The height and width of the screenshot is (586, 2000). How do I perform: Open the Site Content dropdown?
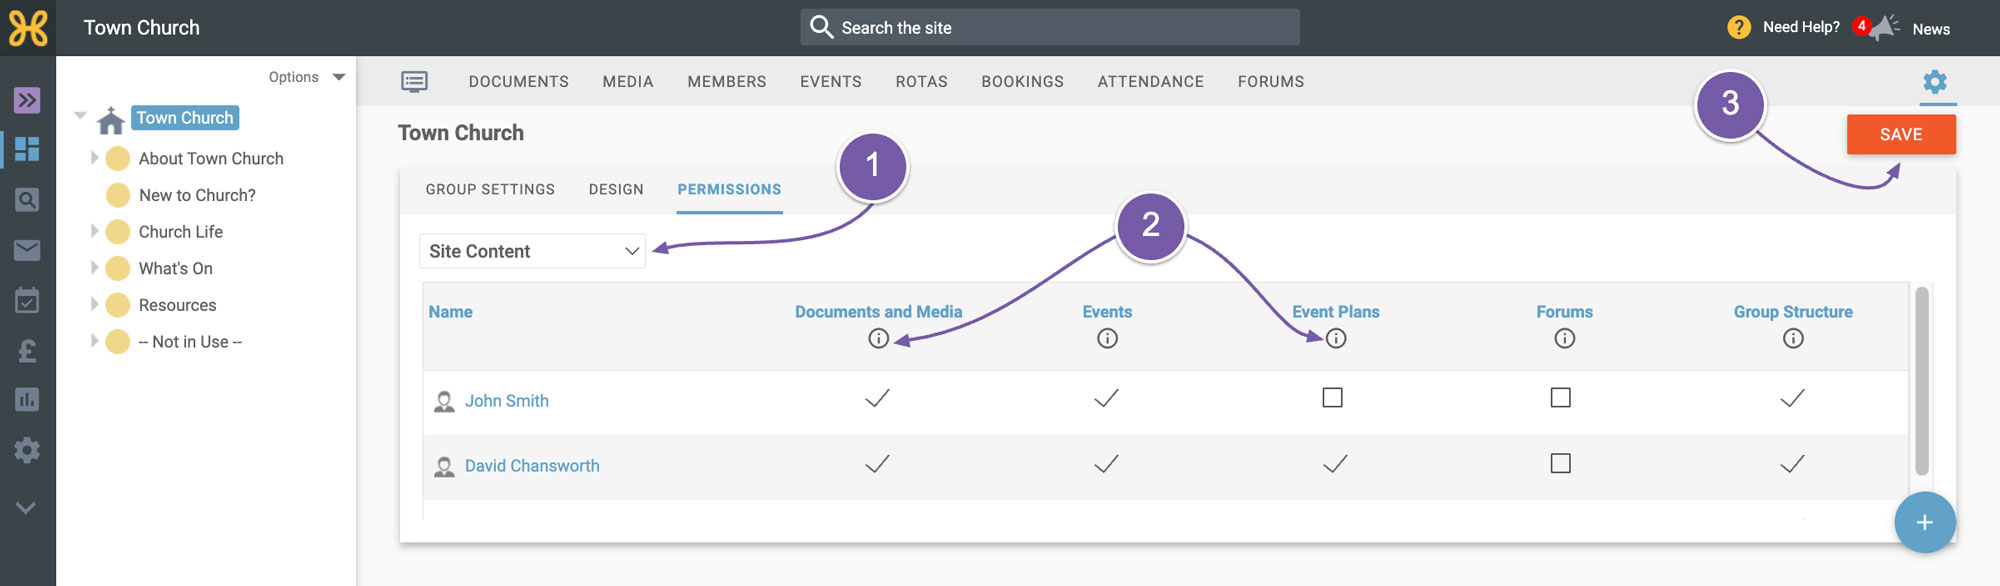click(x=532, y=251)
